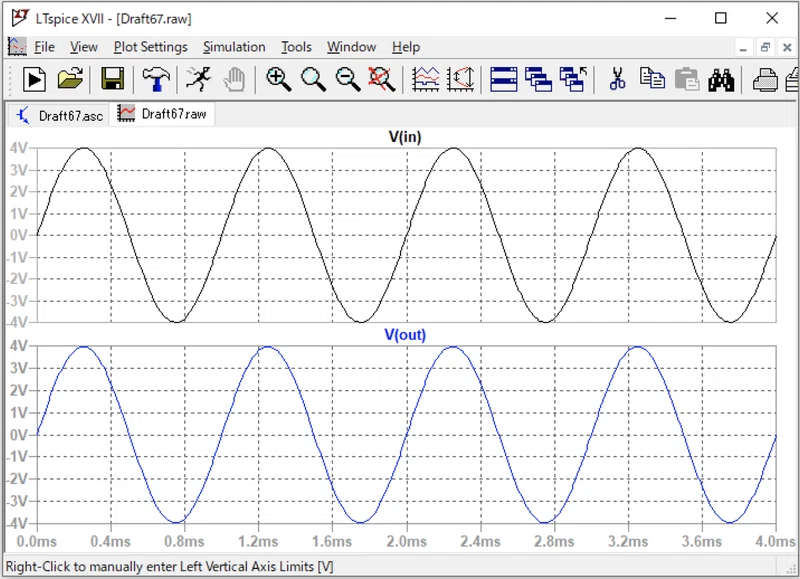Image resolution: width=800 pixels, height=579 pixels.
Task: Click the running man icon
Action: 198,79
